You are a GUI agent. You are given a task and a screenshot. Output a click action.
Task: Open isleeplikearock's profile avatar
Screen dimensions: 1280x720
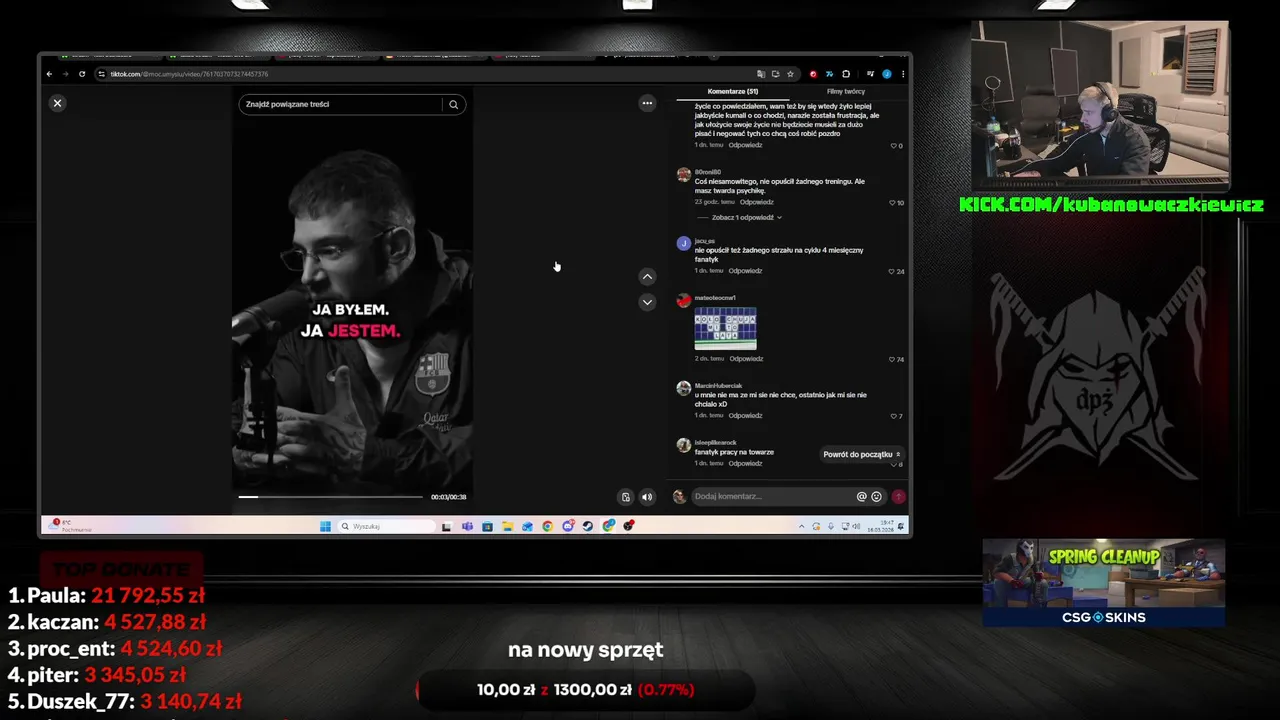point(683,445)
